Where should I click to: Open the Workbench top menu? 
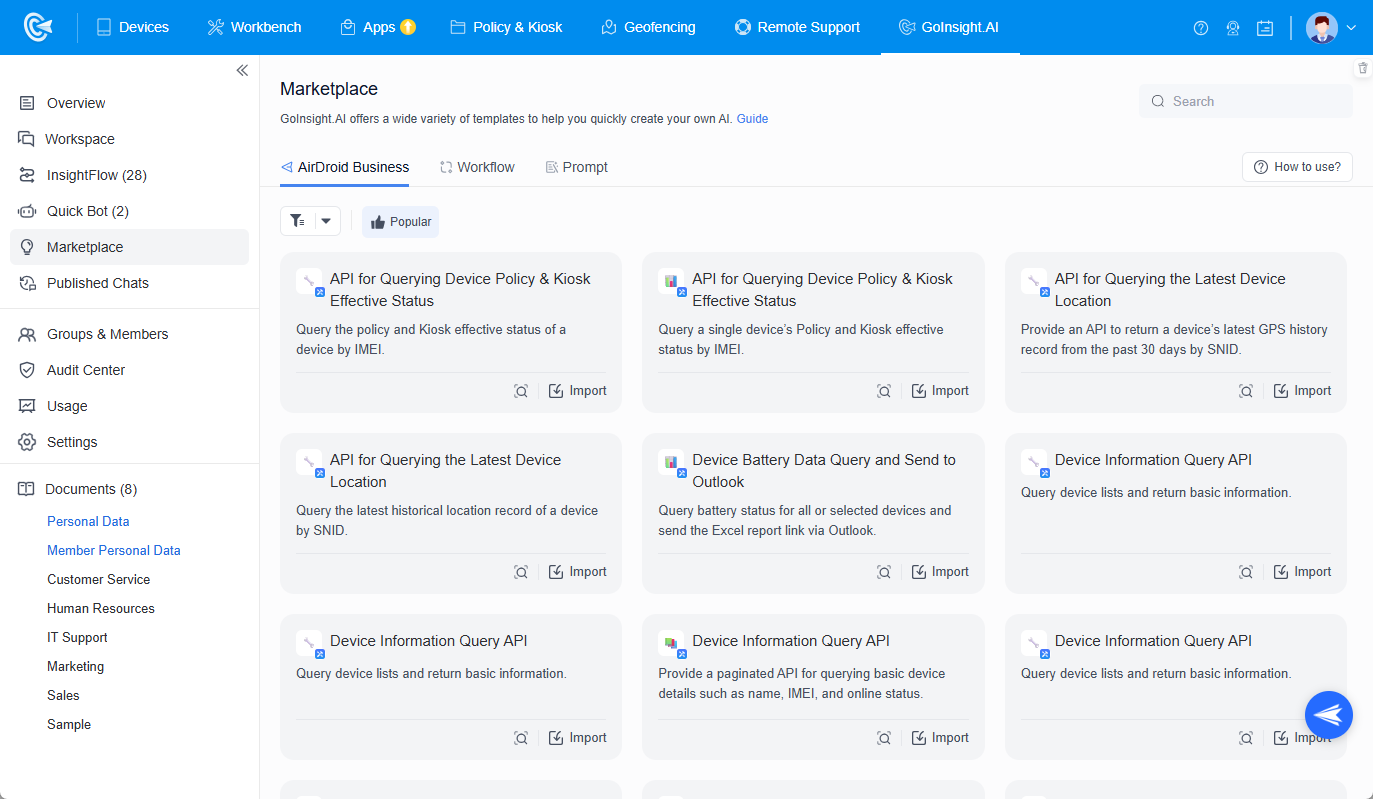[254, 27]
